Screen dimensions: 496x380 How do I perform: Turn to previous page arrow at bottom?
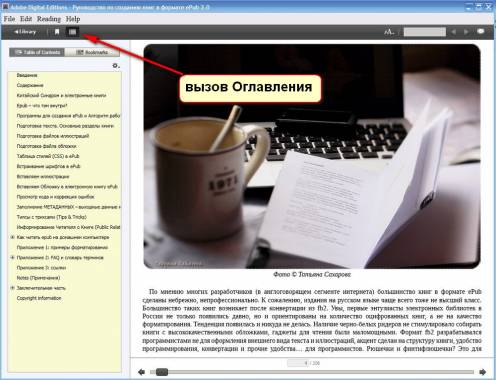pos(141,372)
